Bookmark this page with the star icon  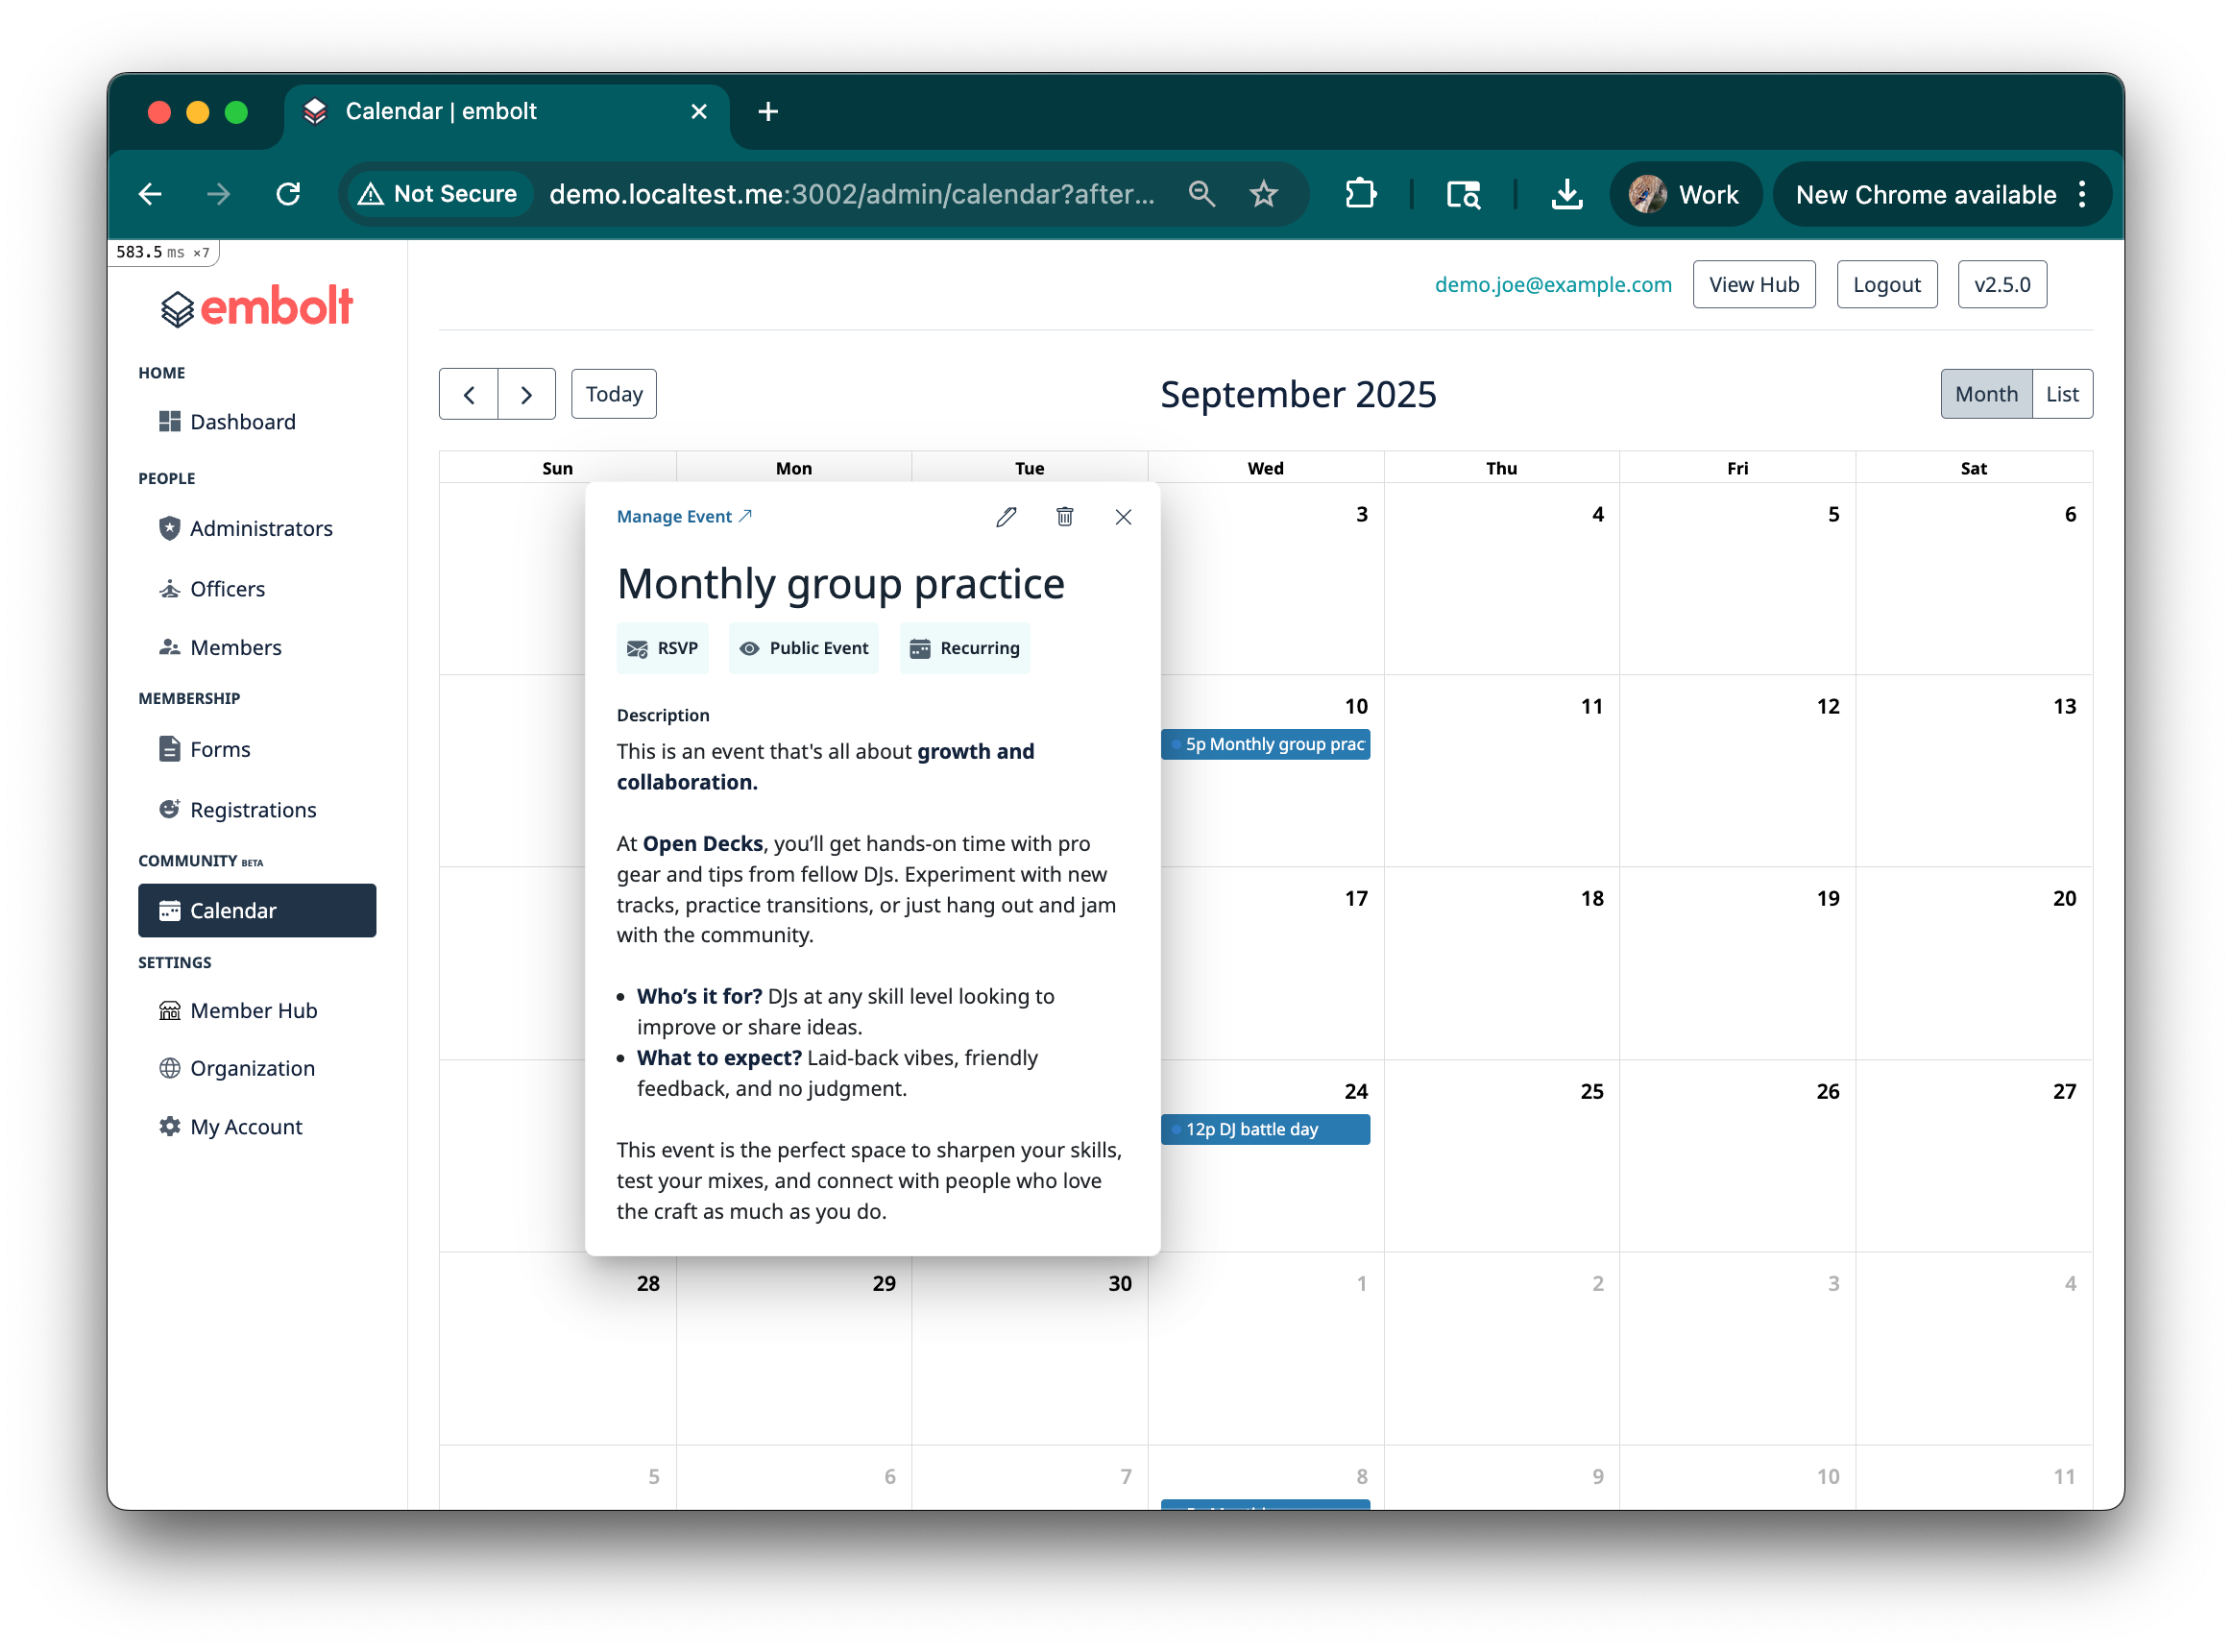(x=1264, y=194)
